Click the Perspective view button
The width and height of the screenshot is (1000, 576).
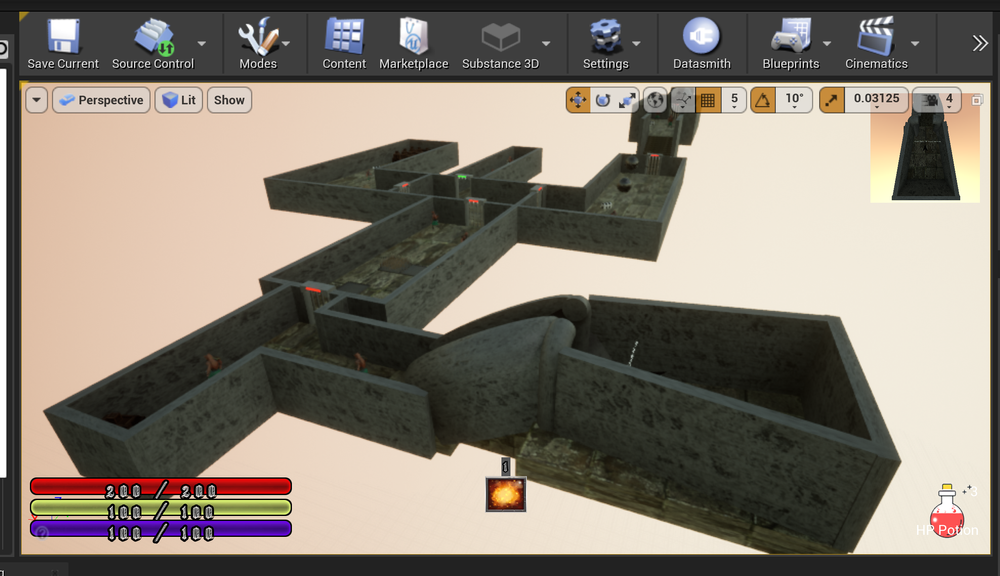(100, 100)
